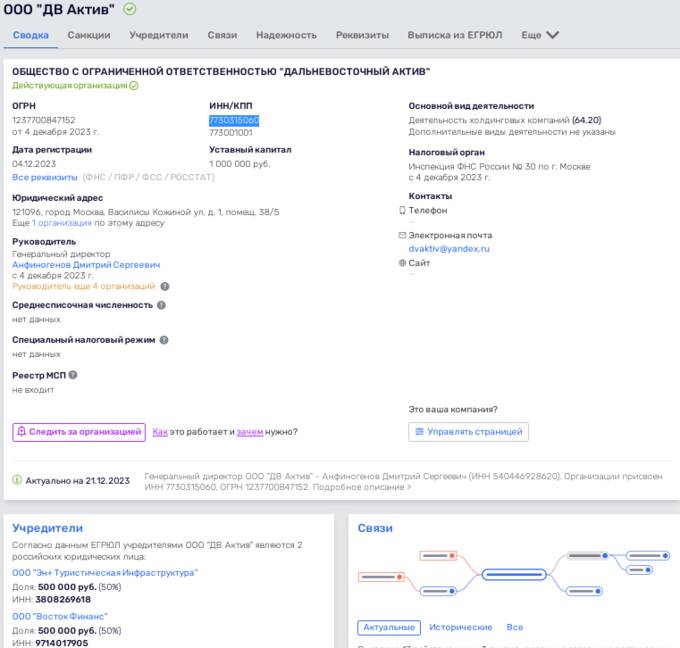Click the ОГРН value 1237700847152
Screen dimensions: 680x648
tap(44, 120)
